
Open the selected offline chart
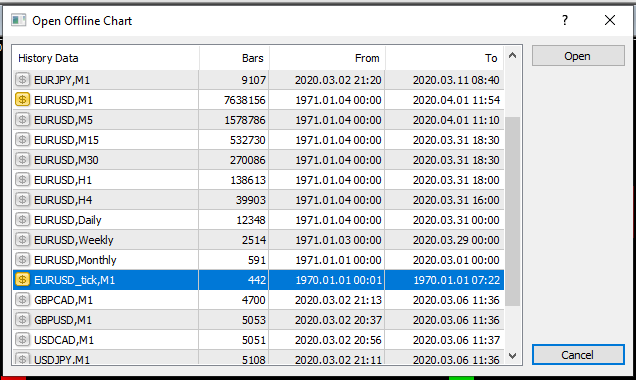[x=578, y=56]
